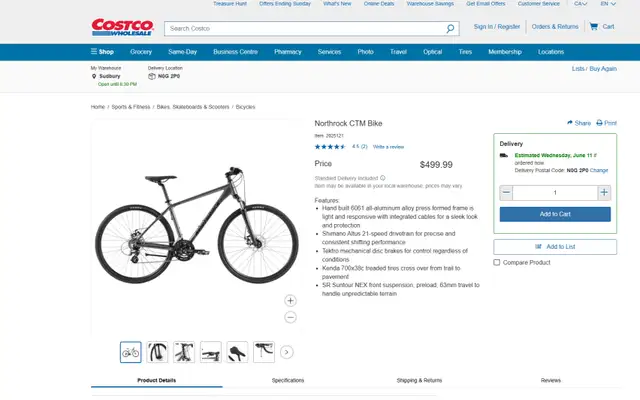Click the Search Costco input field
This screenshot has height=400, width=640.
[x=305, y=29]
